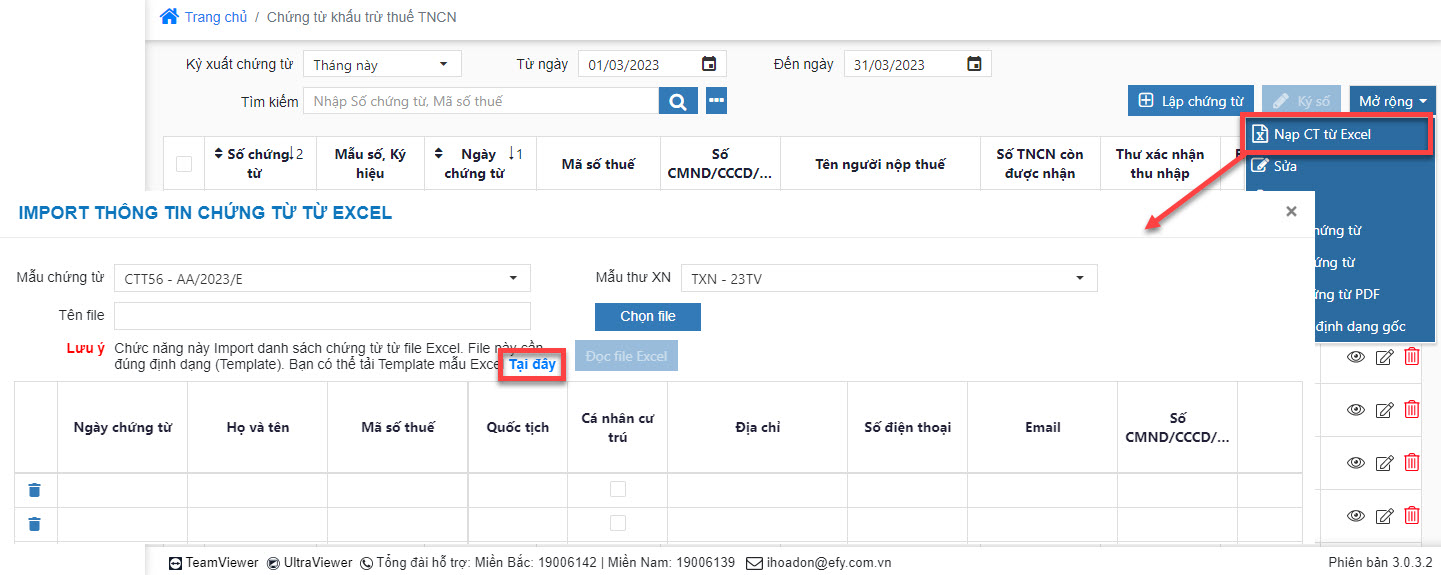Open the Đến ngày calendar picker

click(x=974, y=64)
